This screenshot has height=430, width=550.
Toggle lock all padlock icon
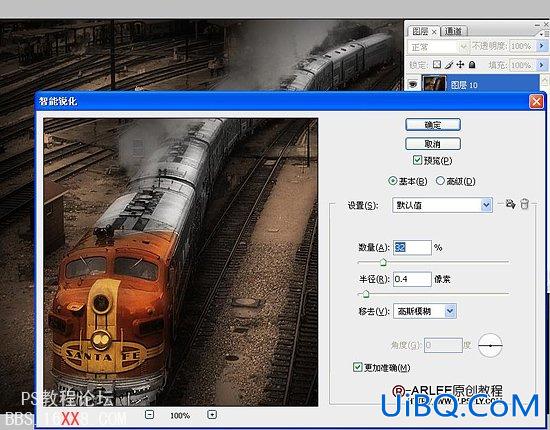472,65
